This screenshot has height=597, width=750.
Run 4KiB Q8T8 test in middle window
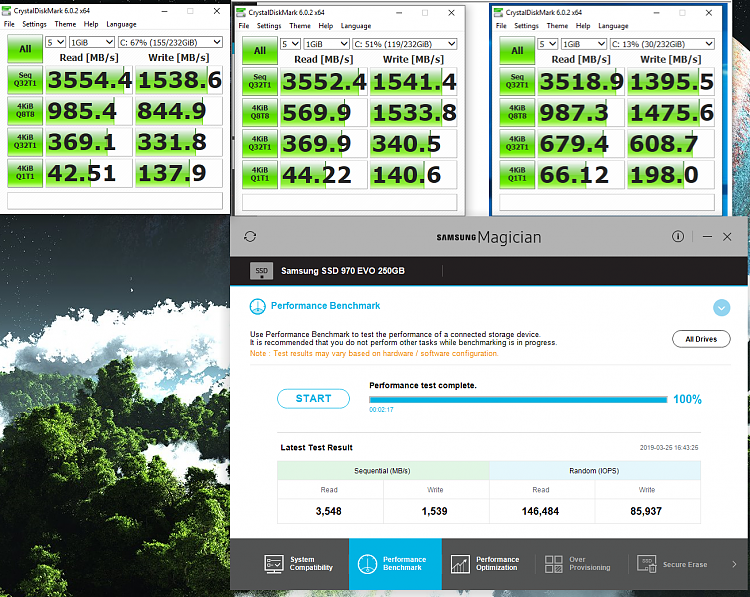click(260, 112)
